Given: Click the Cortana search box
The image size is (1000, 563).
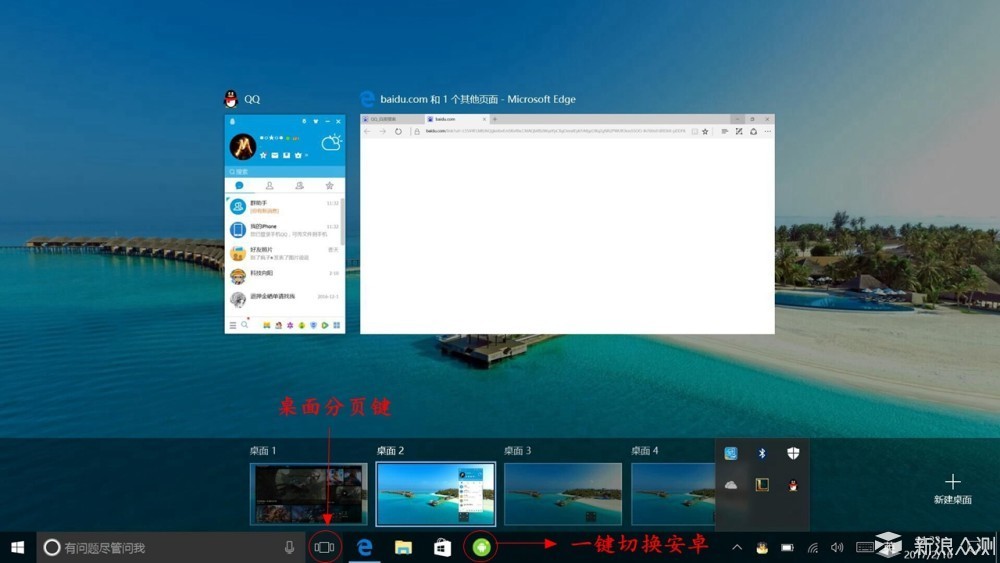Looking at the screenshot, I should 160,547.
